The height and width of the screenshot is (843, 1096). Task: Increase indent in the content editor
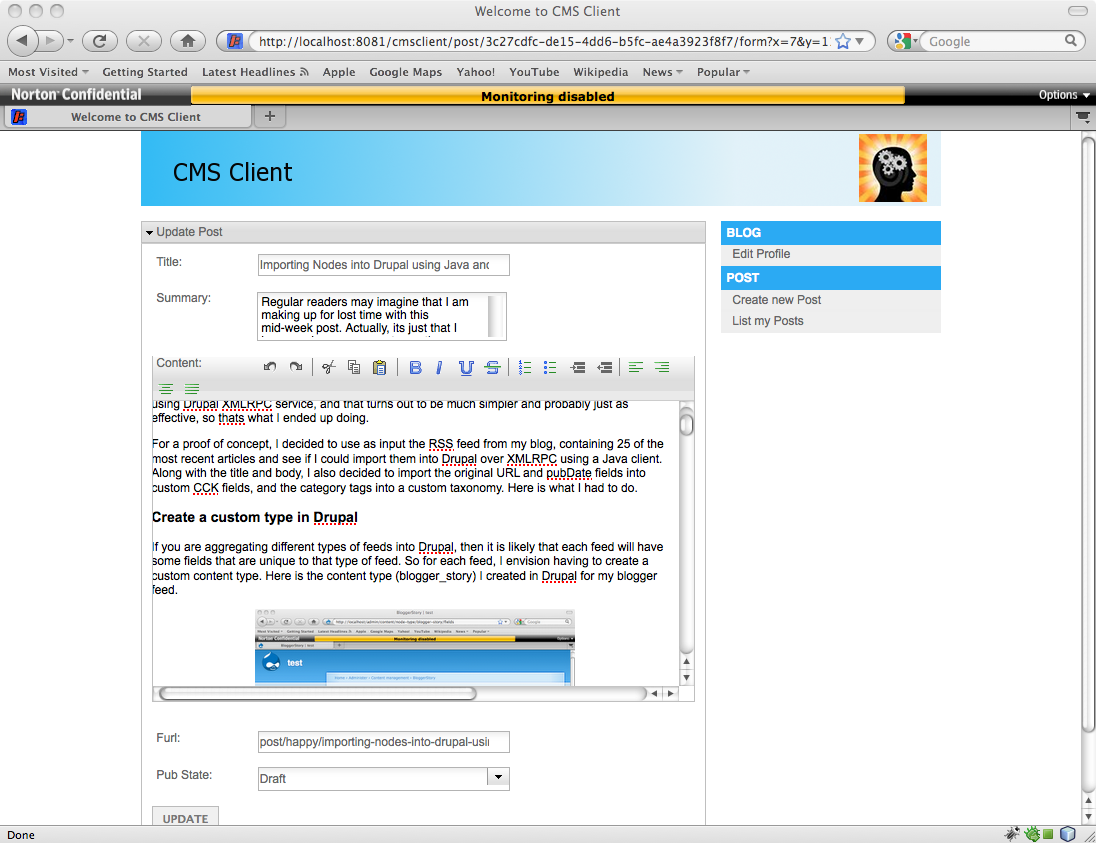[578, 368]
